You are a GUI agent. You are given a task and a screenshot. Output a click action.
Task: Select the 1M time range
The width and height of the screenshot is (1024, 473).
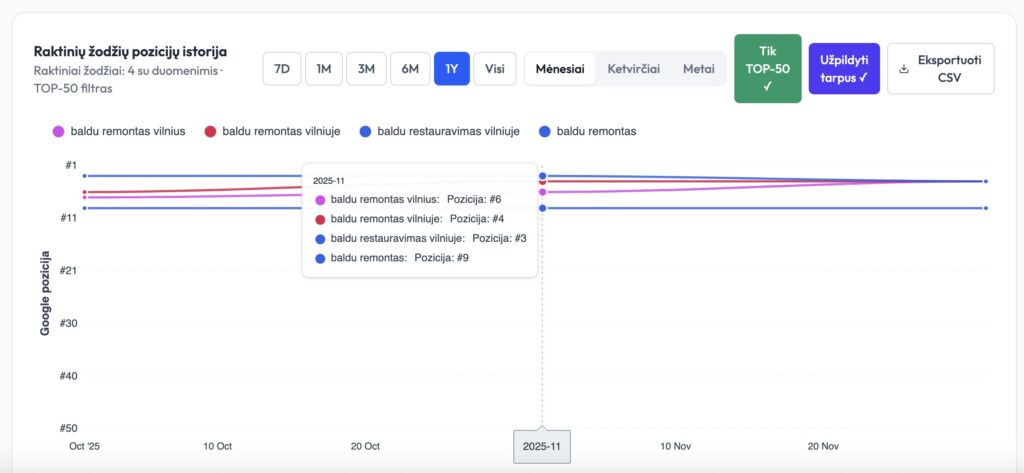(324, 69)
